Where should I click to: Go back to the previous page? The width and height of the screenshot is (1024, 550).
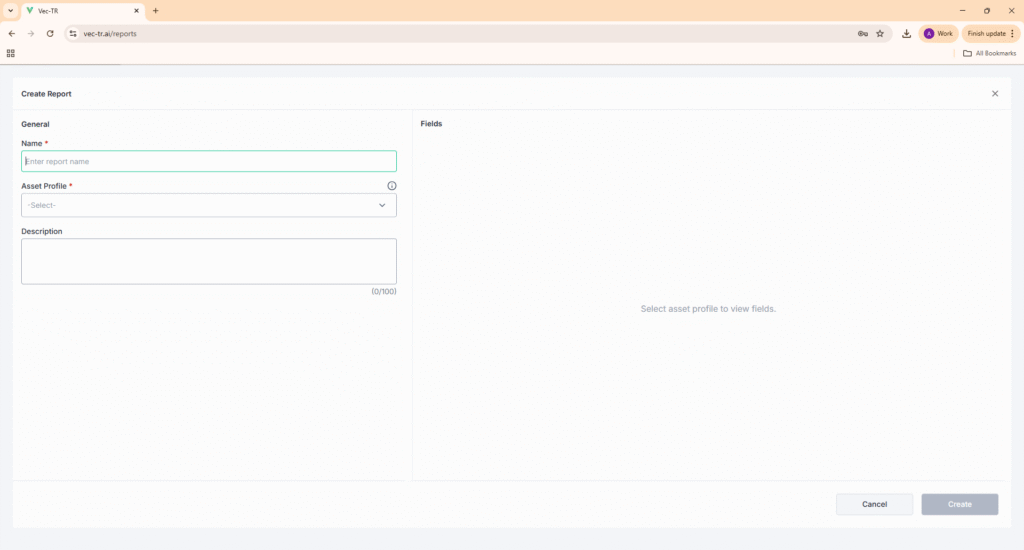point(12,33)
